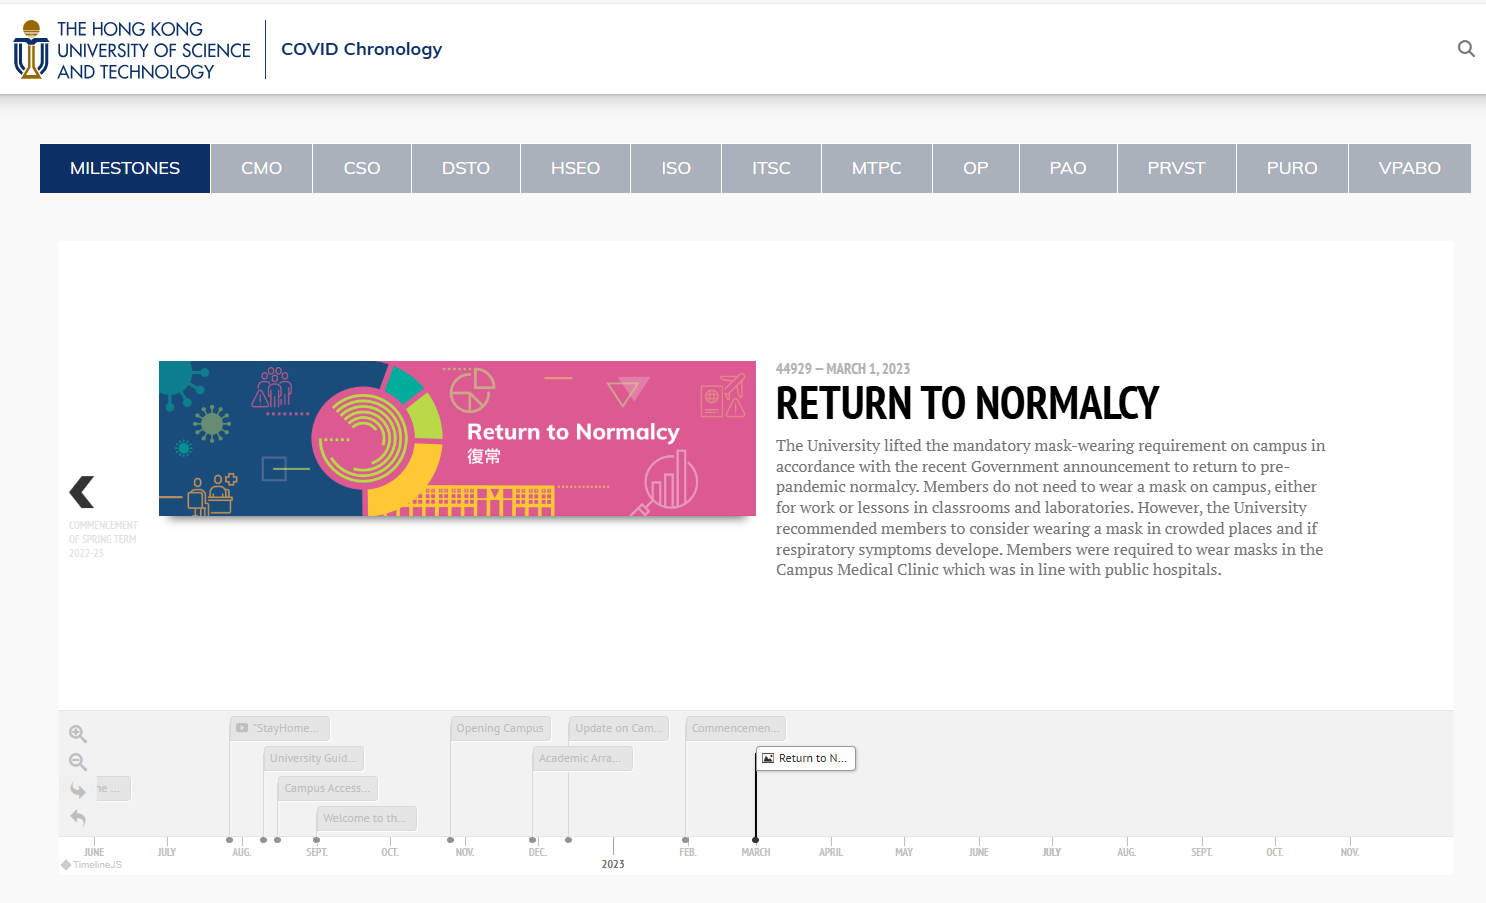The image size is (1486, 903).
Task: Zoom in on the timeline
Action: point(78,733)
